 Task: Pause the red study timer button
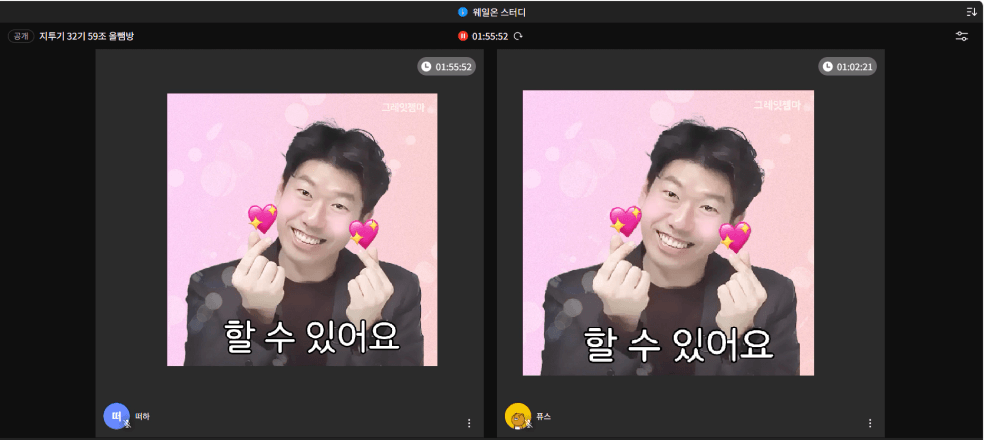pyautogui.click(x=463, y=36)
